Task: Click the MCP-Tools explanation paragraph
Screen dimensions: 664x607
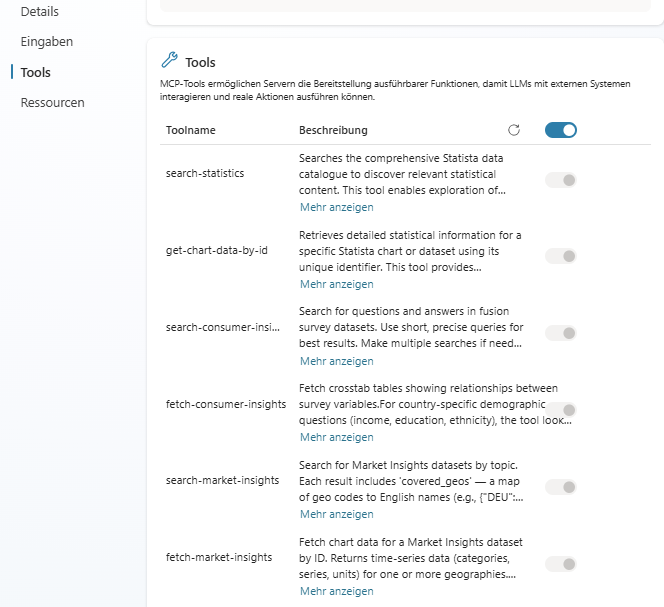Action: point(395,90)
